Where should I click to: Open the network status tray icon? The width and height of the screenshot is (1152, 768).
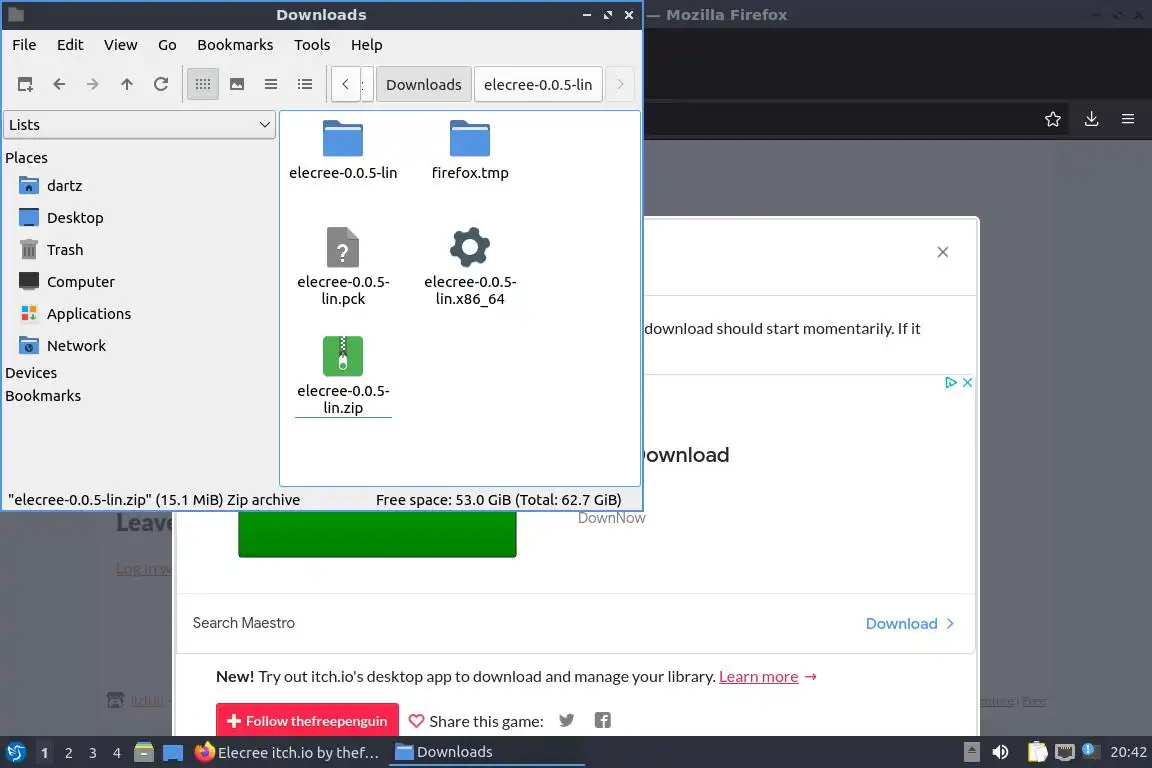tap(1065, 753)
